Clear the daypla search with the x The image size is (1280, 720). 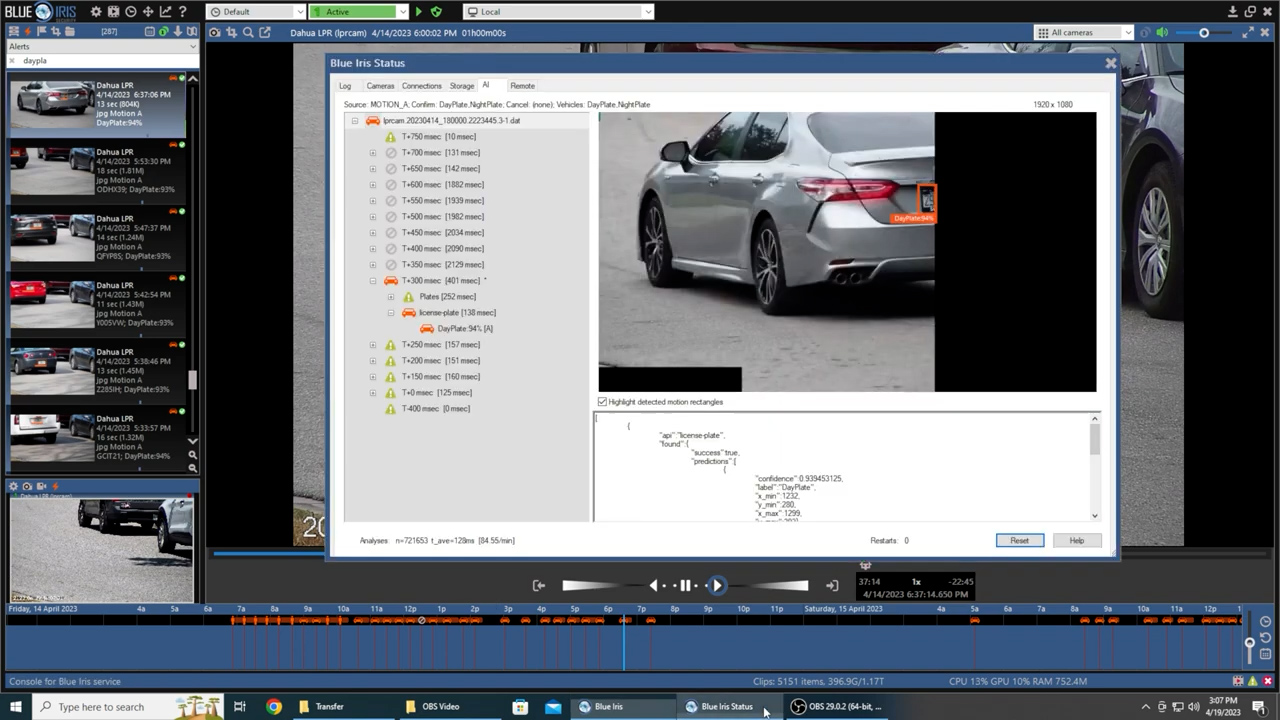pyautogui.click(x=13, y=61)
